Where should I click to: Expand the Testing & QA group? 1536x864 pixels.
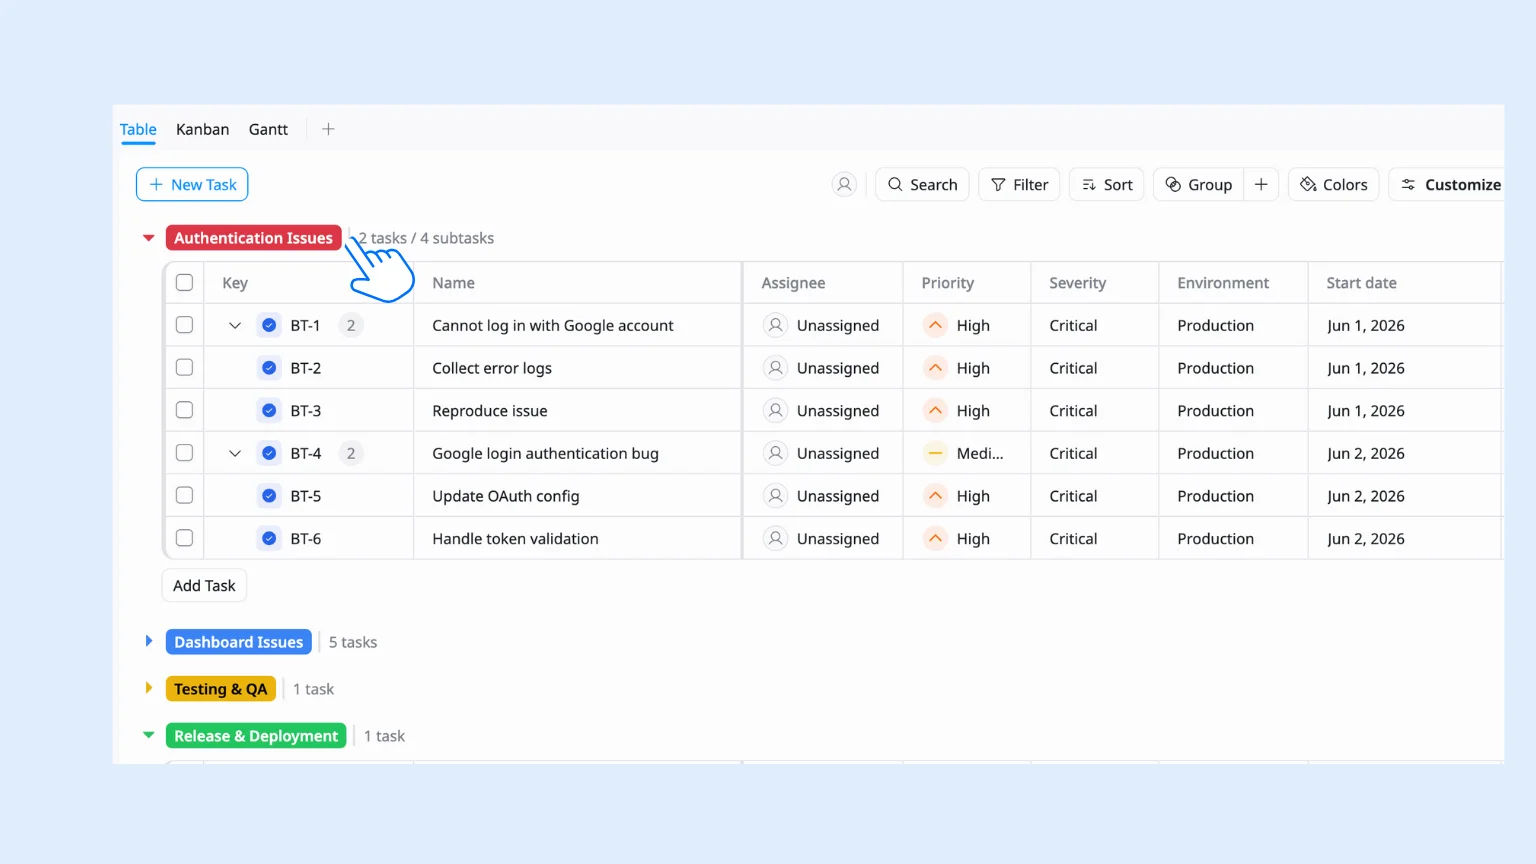pos(149,688)
